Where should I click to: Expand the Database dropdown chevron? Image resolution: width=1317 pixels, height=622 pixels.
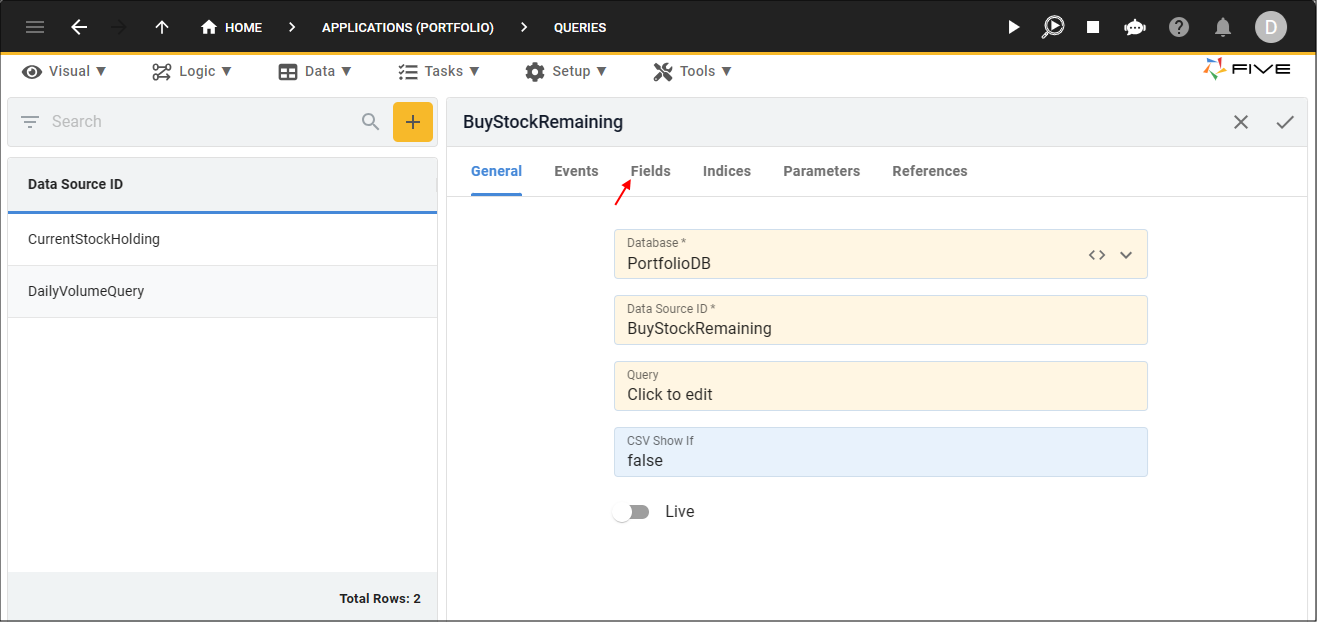(x=1126, y=255)
